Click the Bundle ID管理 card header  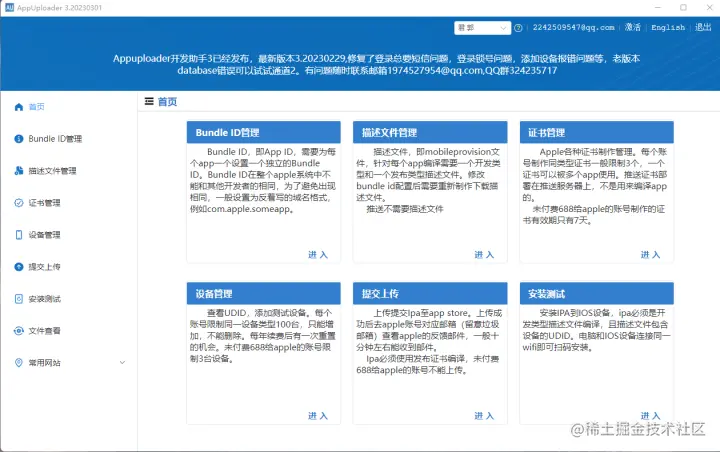tap(264, 133)
